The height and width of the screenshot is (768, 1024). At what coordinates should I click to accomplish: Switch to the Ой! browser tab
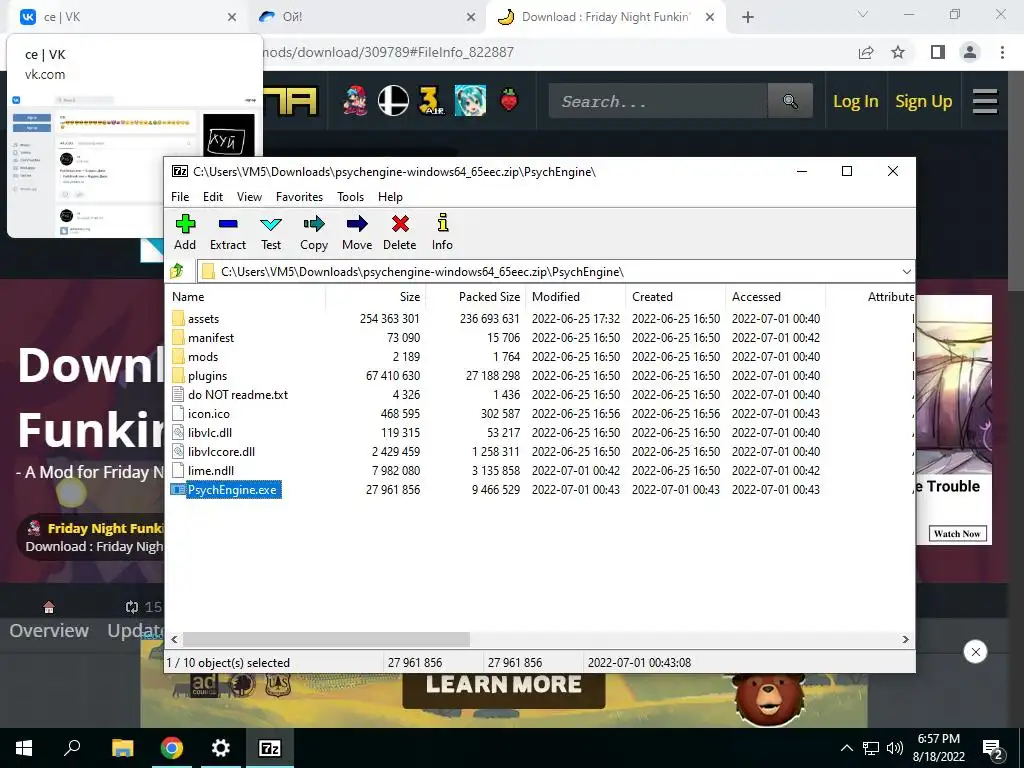366,17
